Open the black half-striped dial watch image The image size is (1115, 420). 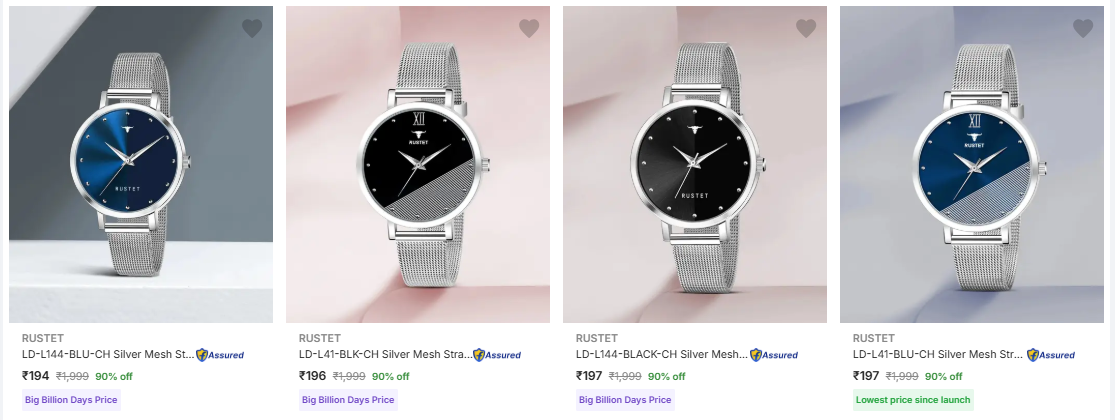[x=418, y=164]
